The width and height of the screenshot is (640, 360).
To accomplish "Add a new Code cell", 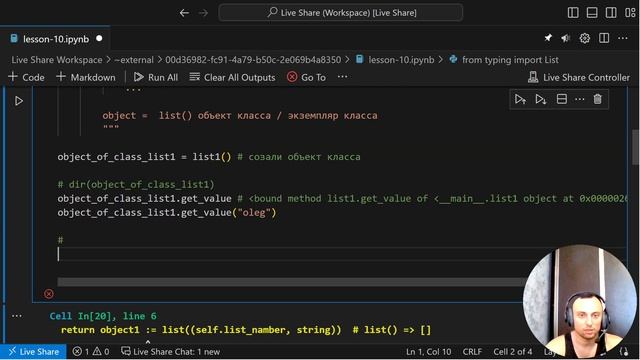I will click(x=27, y=77).
